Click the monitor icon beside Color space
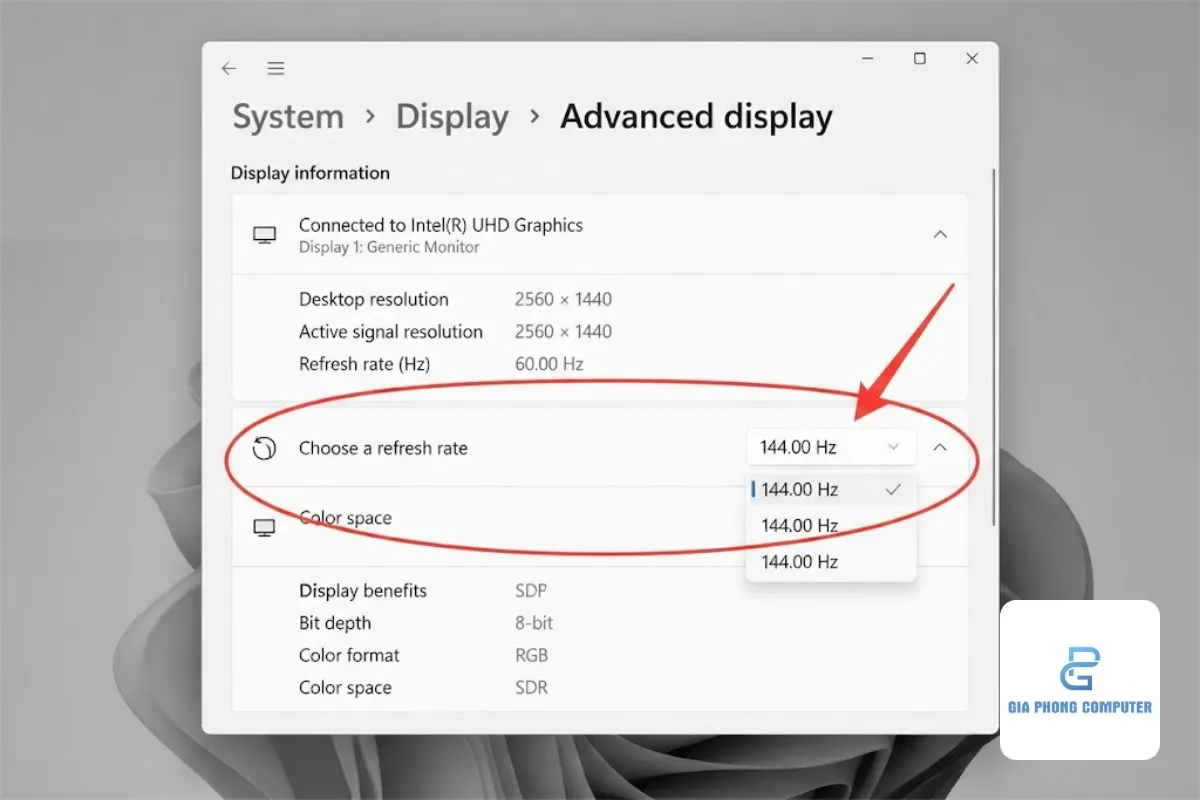 264,527
